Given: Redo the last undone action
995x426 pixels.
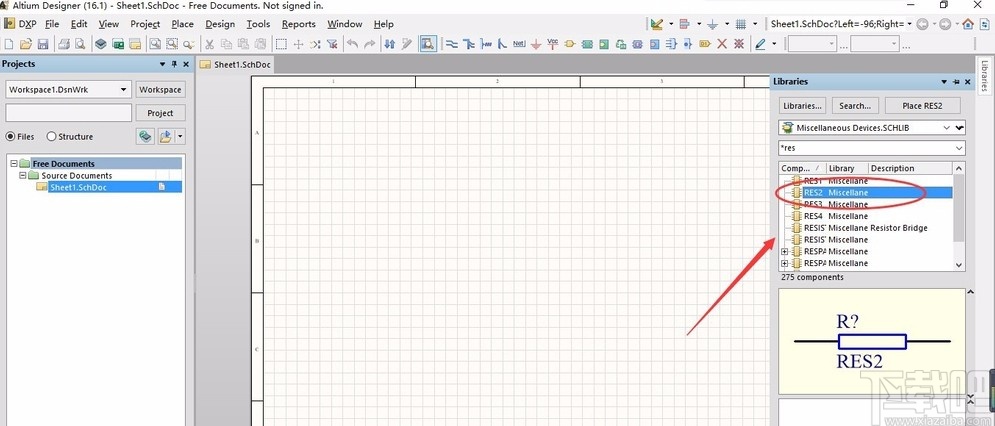Looking at the screenshot, I should [x=369, y=44].
